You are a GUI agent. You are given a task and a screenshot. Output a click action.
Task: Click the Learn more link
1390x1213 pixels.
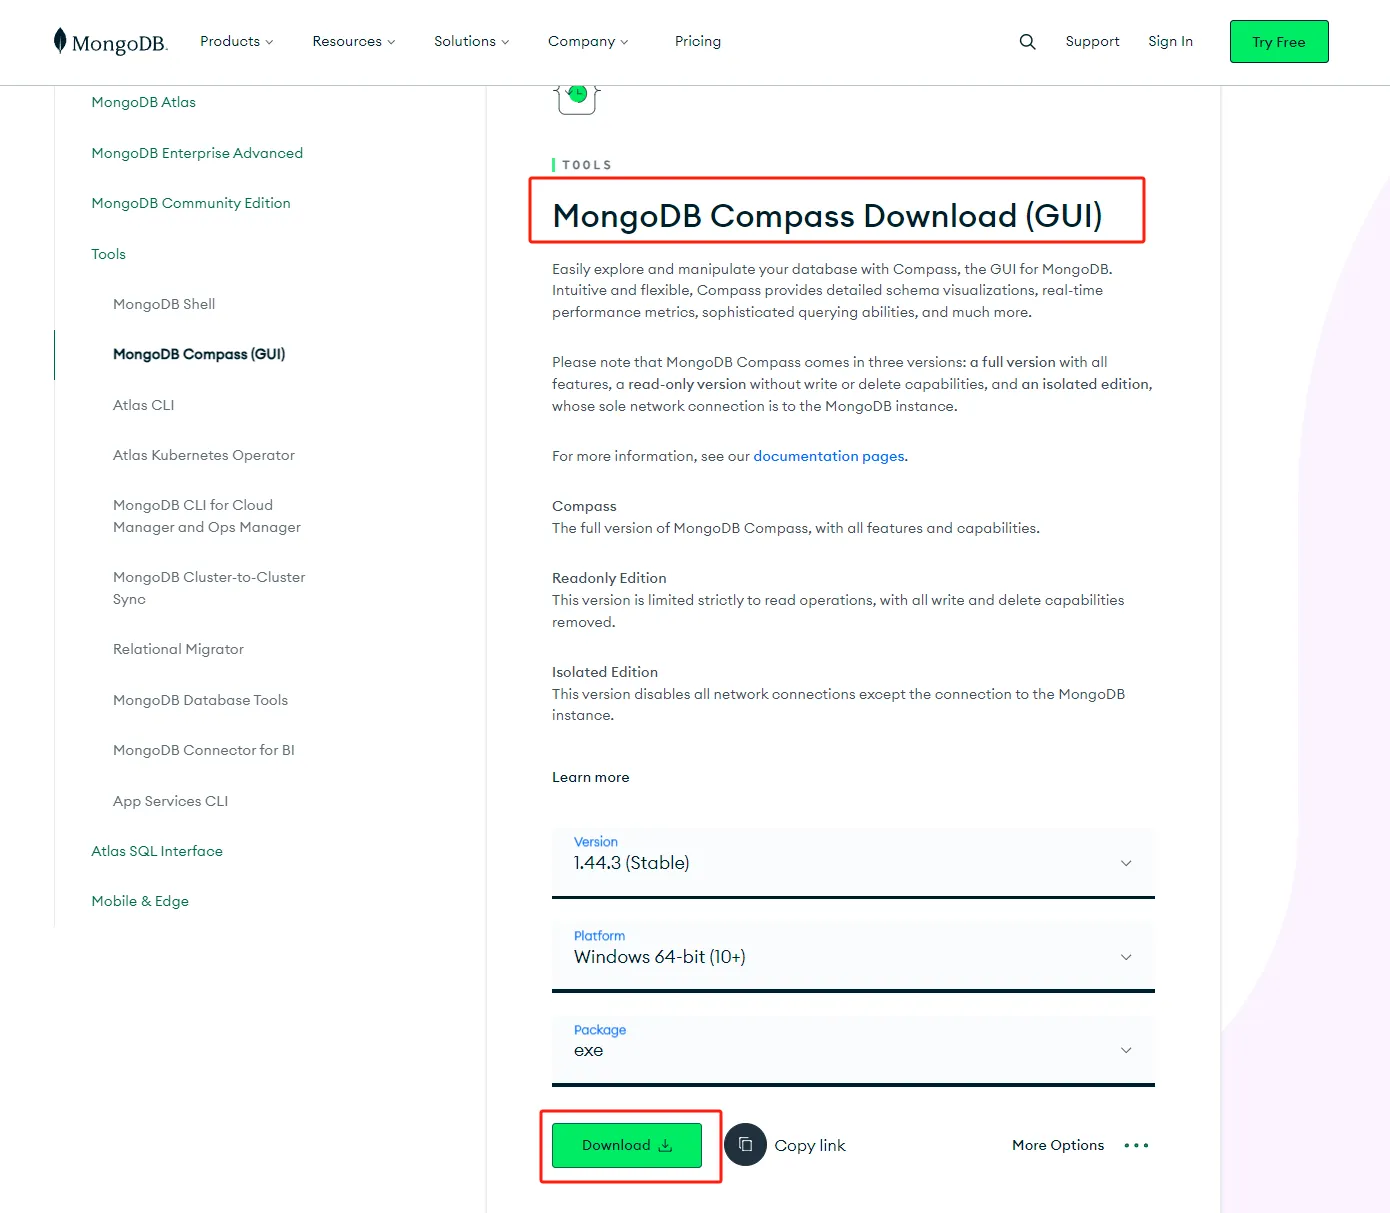point(591,777)
